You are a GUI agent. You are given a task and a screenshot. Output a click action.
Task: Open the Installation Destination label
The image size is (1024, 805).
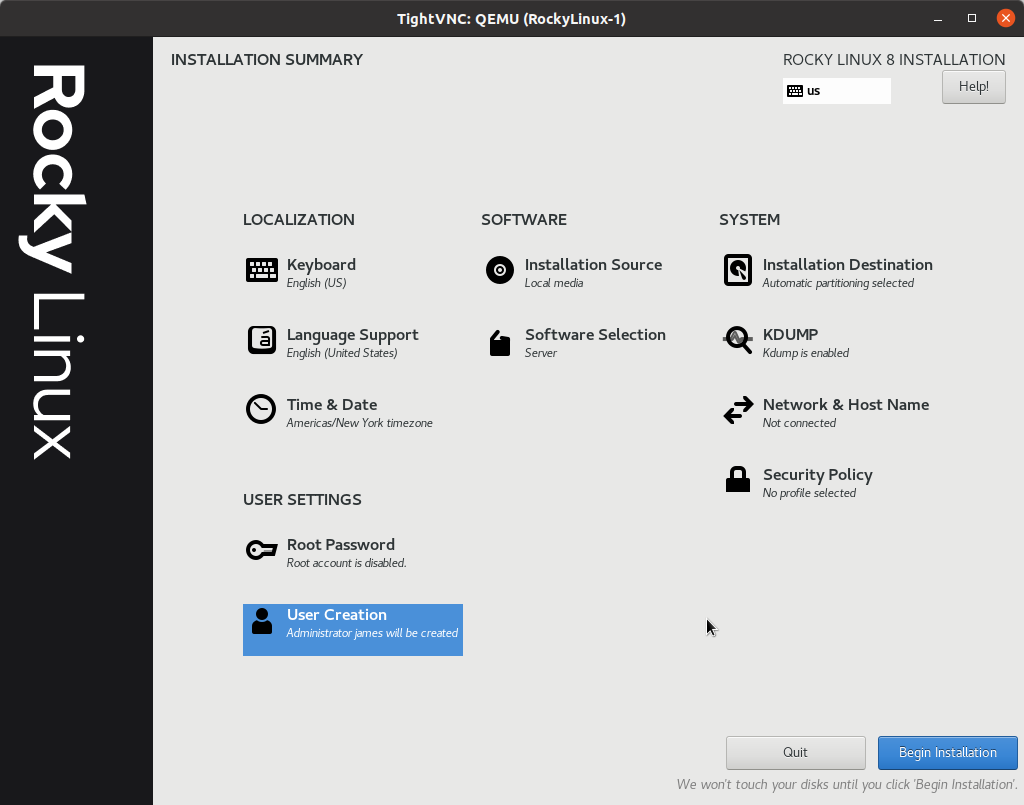848,264
